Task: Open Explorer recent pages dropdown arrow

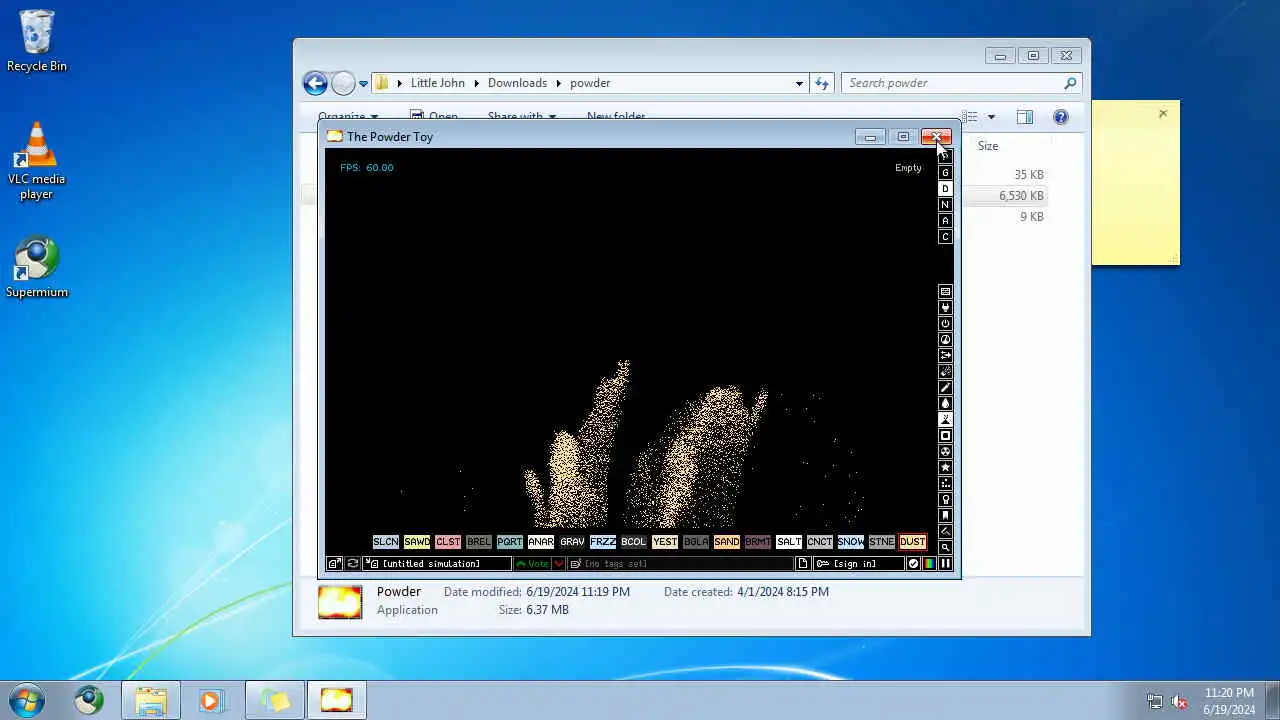Action: coord(364,83)
